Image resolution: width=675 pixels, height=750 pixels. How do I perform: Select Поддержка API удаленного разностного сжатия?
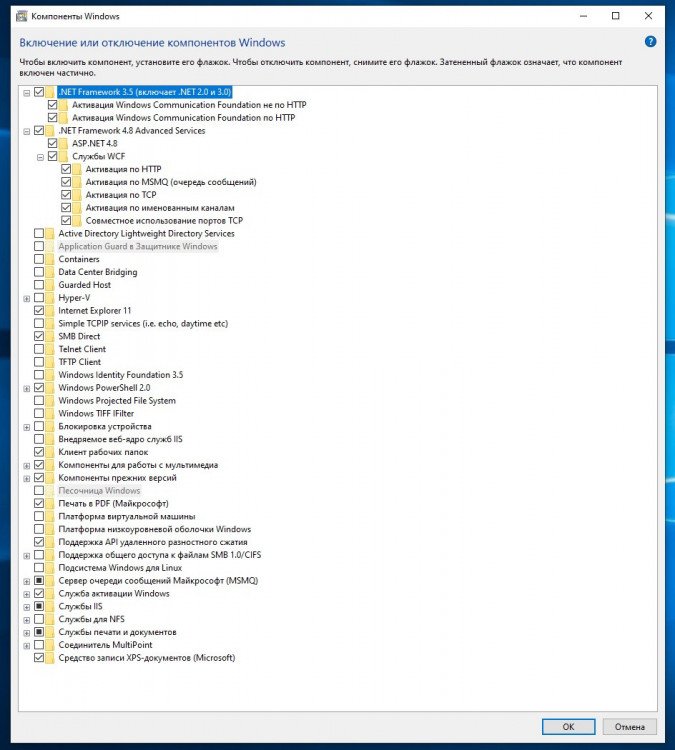(x=153, y=542)
